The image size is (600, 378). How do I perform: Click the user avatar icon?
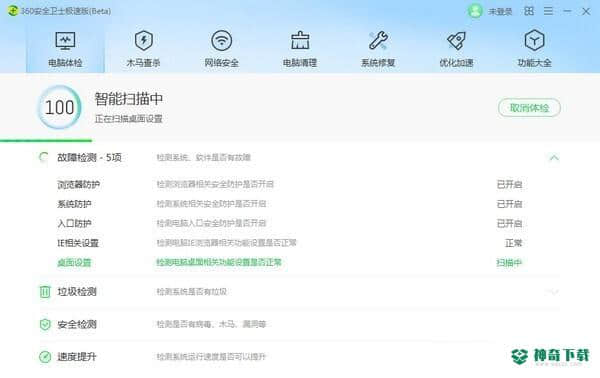coord(475,11)
